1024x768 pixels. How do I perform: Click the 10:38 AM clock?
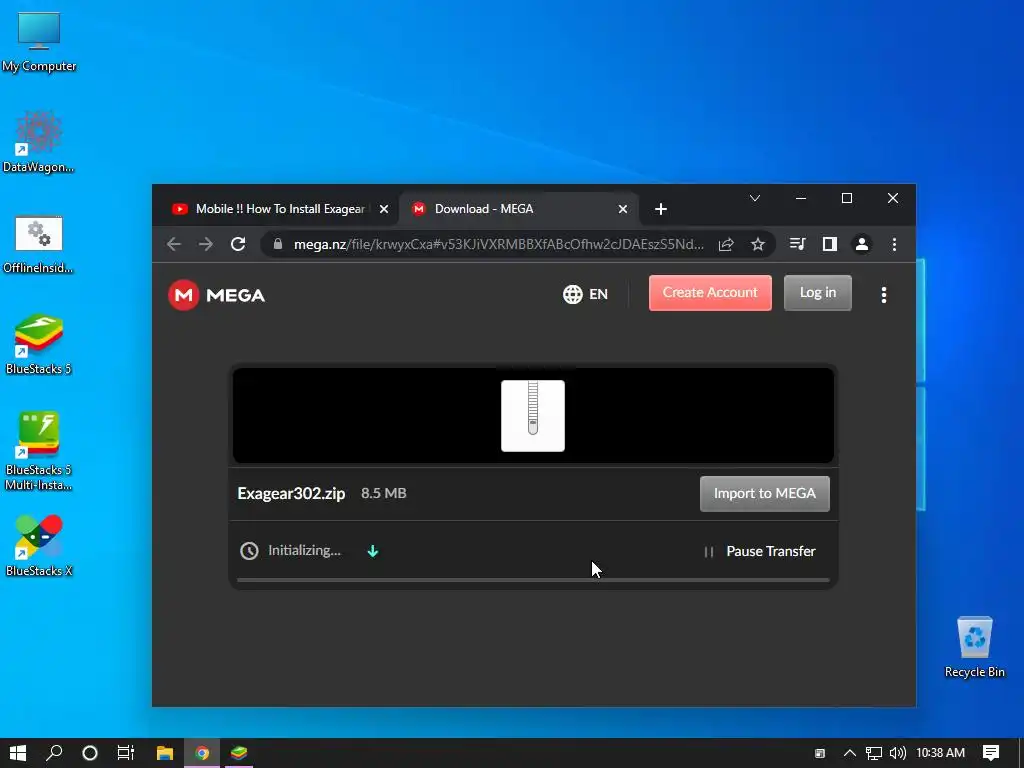[x=940, y=753]
